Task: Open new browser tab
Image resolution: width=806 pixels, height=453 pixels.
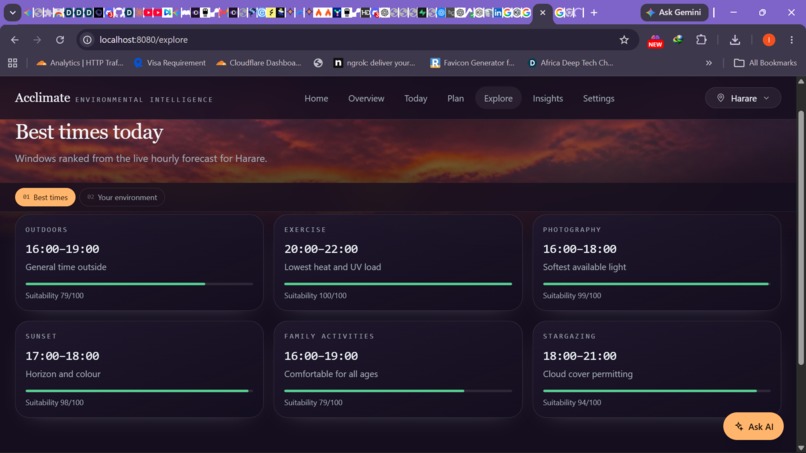Action: (594, 12)
